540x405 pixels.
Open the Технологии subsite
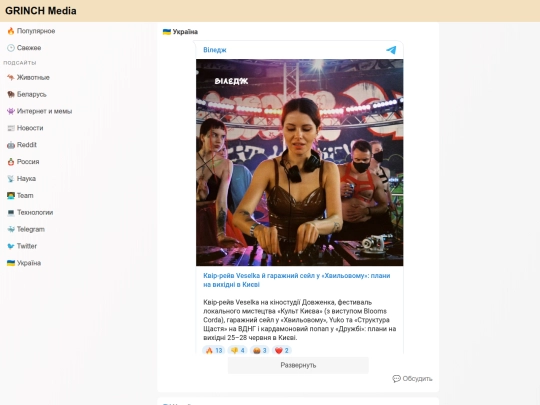point(35,212)
